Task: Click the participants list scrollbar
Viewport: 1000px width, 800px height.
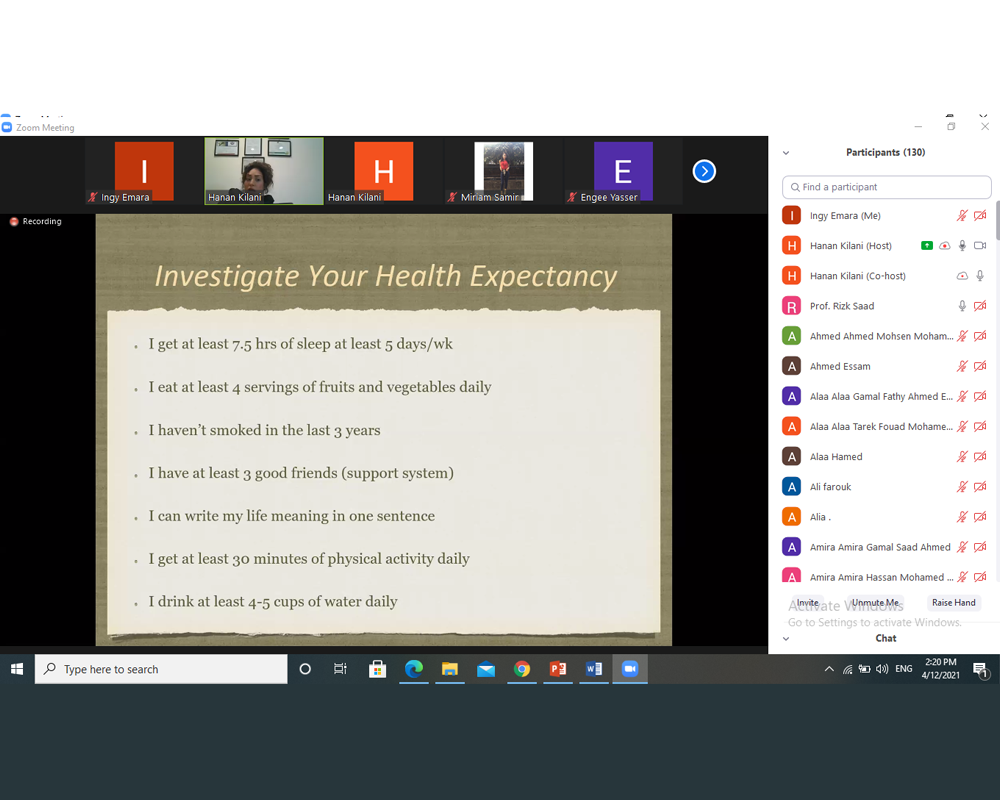Action: (x=996, y=222)
